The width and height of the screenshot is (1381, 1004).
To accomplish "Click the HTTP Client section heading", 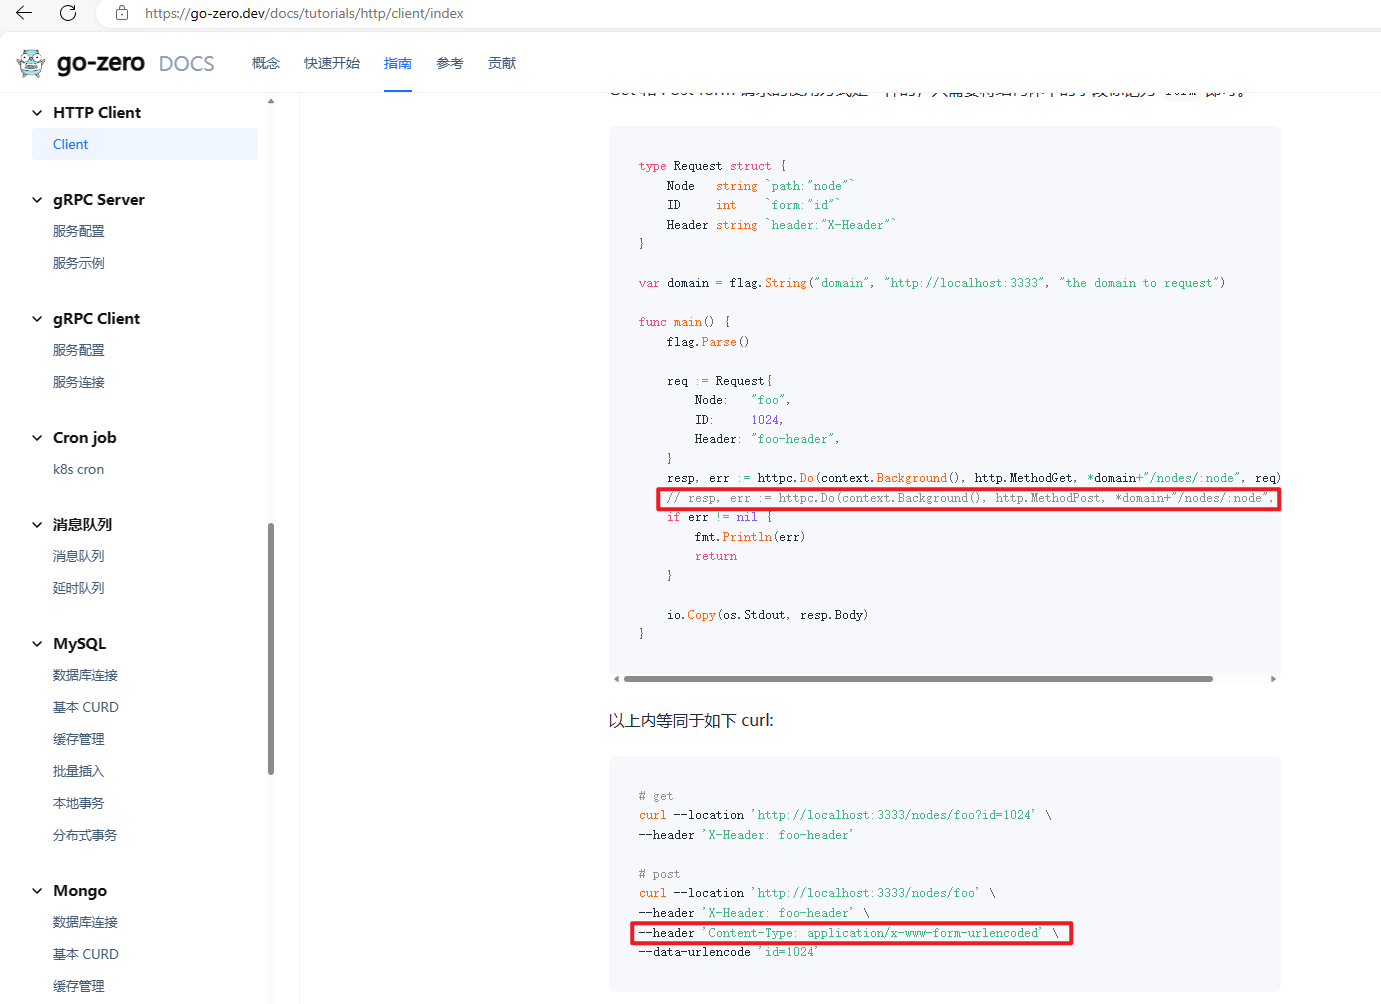I will click(97, 113).
